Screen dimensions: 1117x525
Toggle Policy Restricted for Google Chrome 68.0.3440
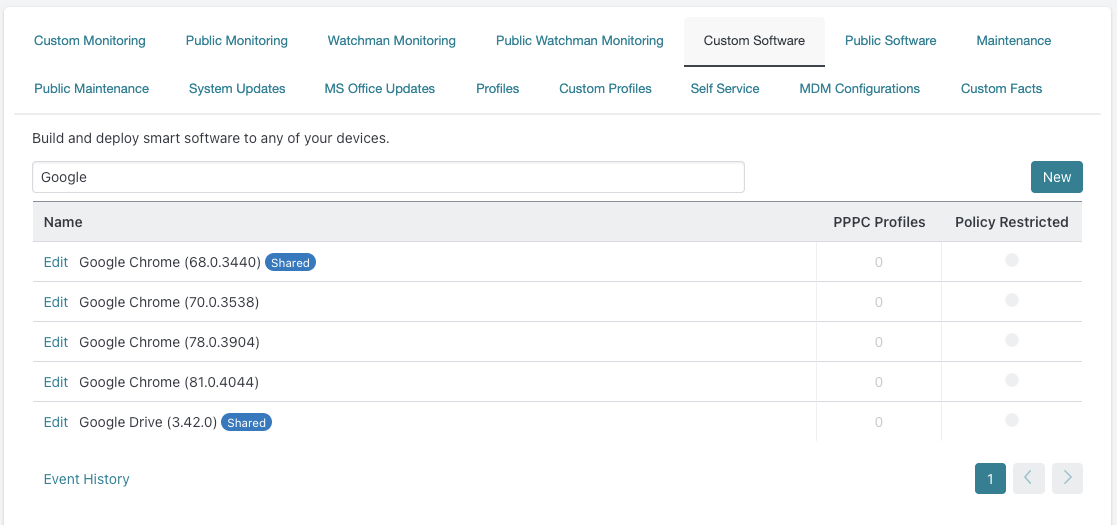1012,260
